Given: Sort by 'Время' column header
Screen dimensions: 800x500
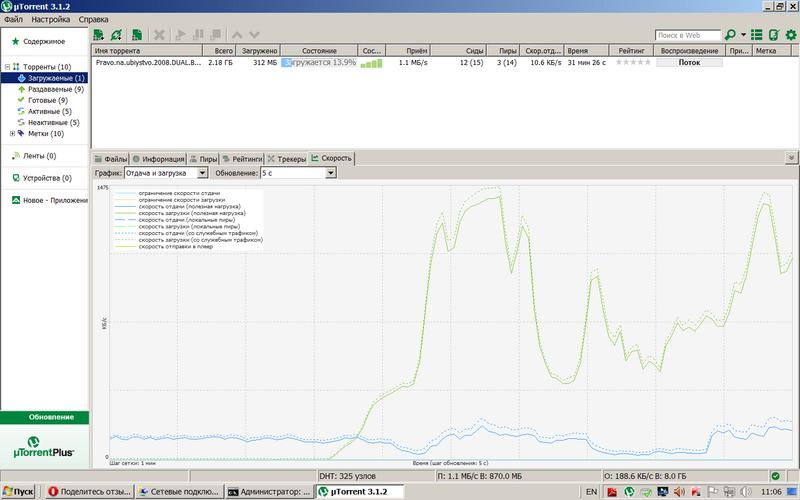Looking at the screenshot, I should [x=586, y=51].
